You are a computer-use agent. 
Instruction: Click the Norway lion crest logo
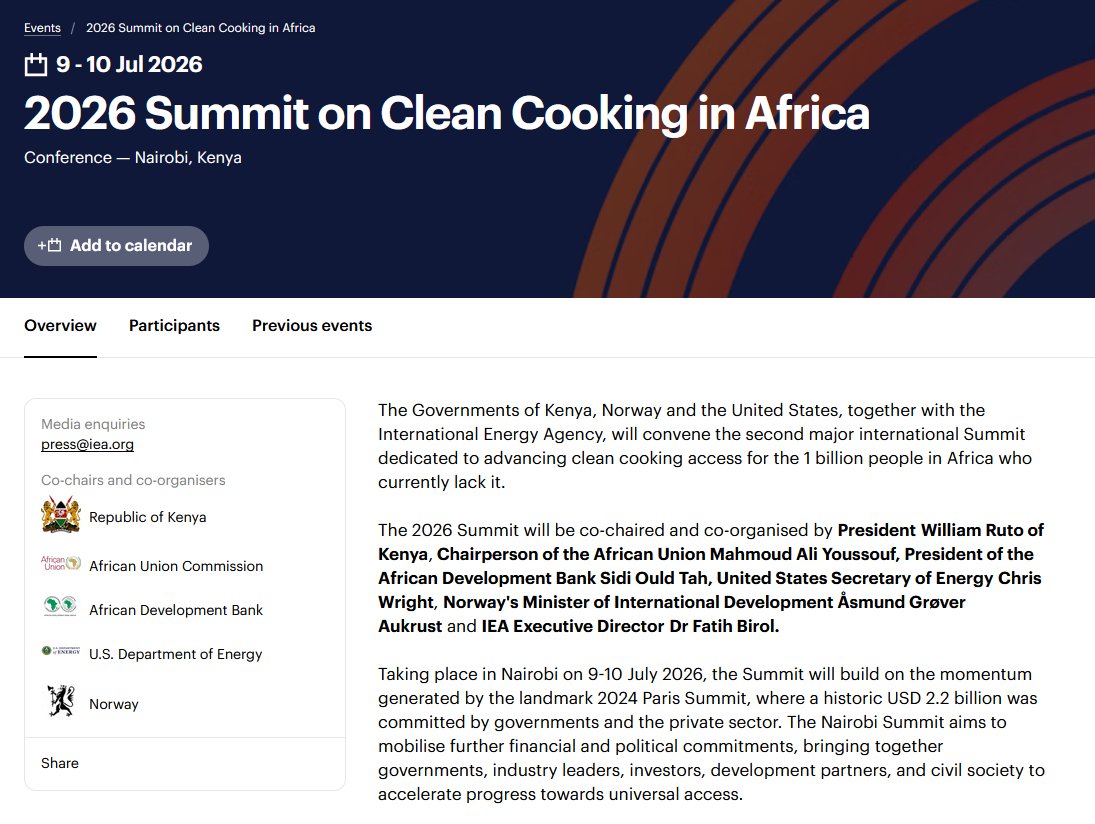61,701
